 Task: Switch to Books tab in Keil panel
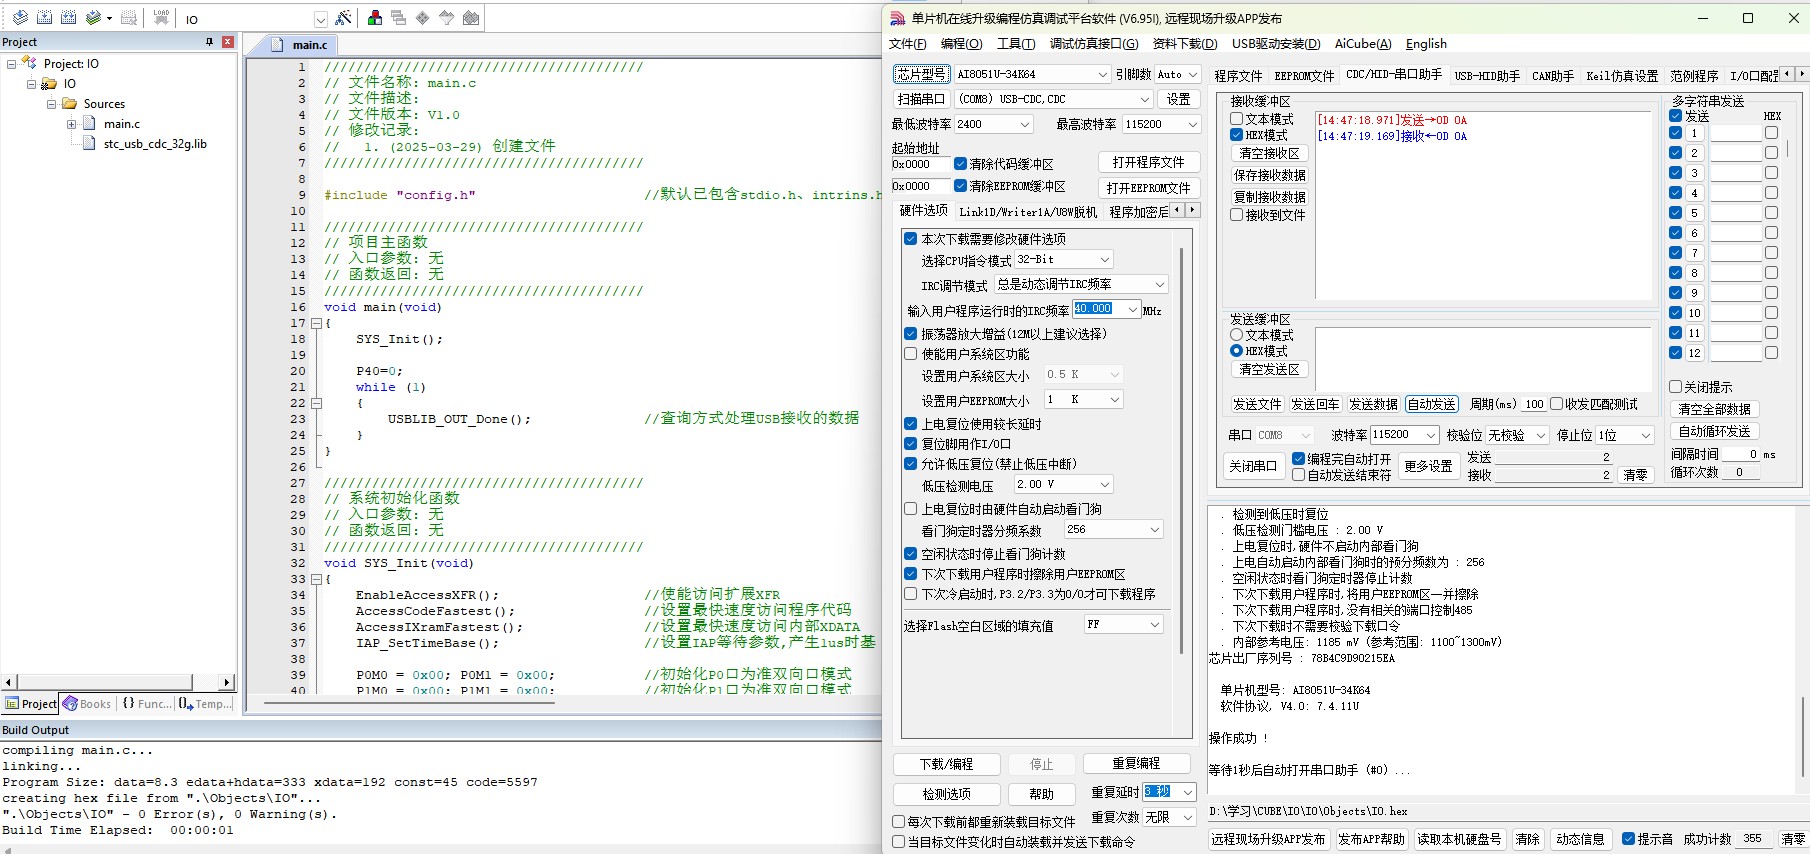[87, 704]
